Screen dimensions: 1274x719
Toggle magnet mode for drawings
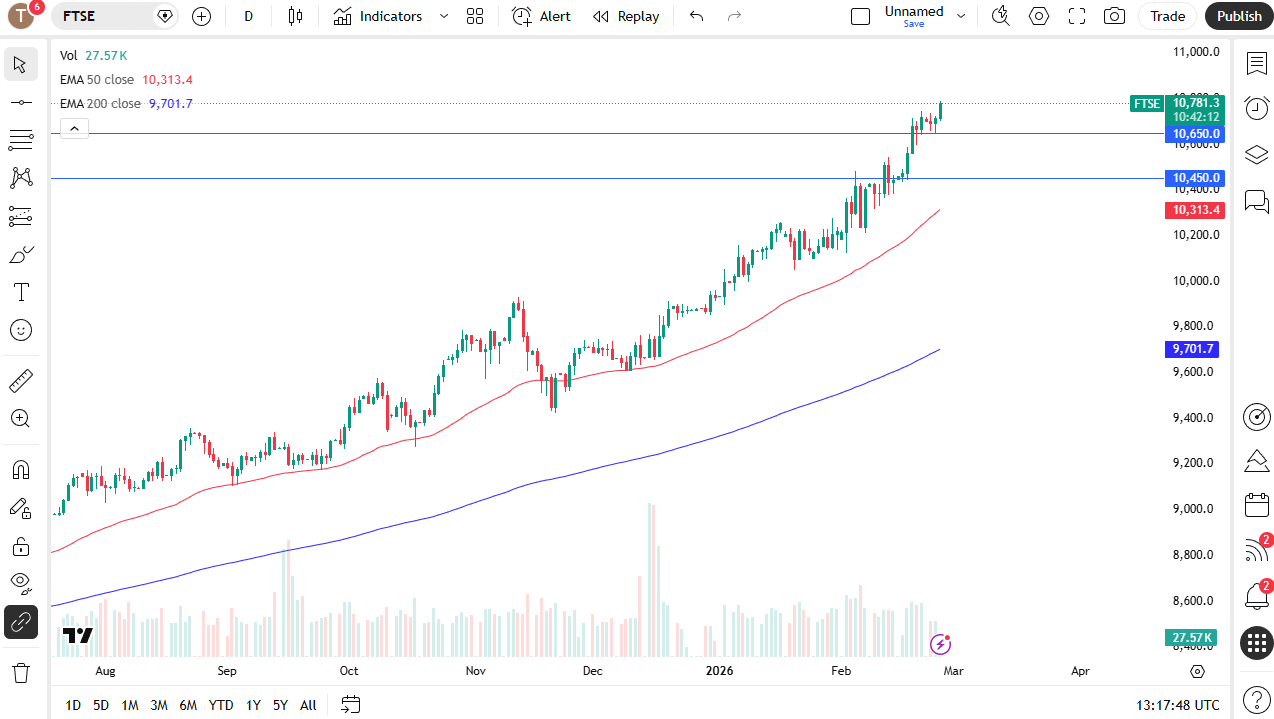click(20, 470)
